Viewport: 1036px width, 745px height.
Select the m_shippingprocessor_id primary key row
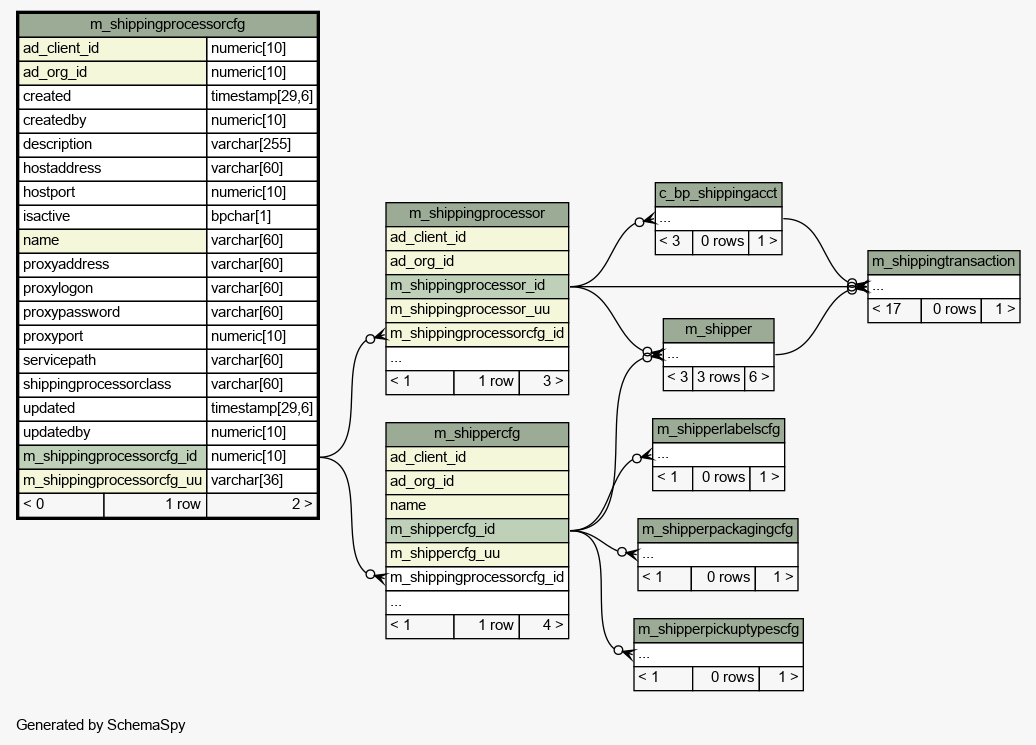pyautogui.click(x=477, y=286)
